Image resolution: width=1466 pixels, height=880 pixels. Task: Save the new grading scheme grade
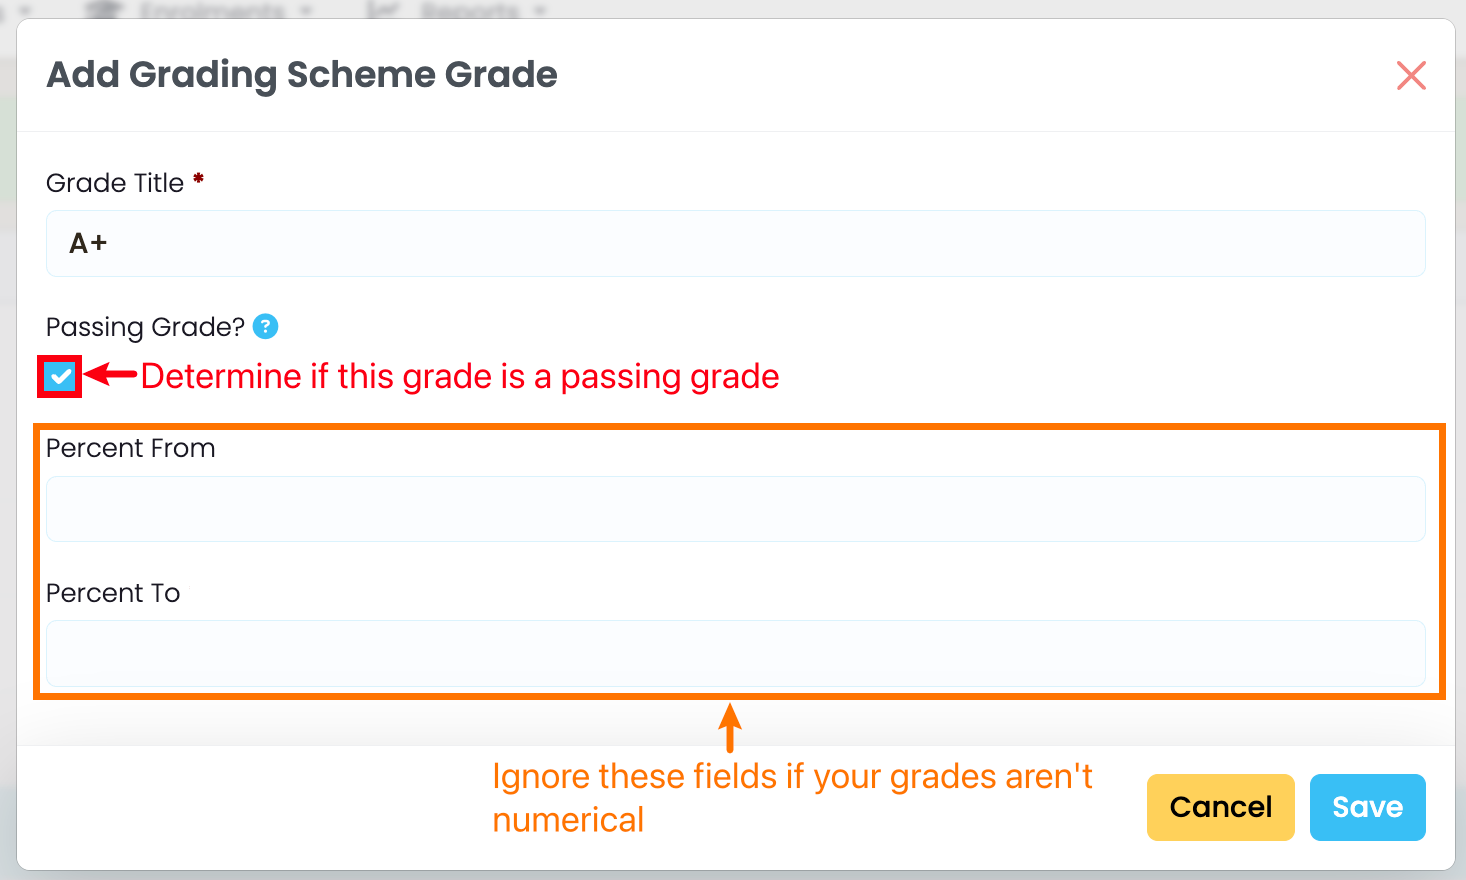click(x=1367, y=807)
